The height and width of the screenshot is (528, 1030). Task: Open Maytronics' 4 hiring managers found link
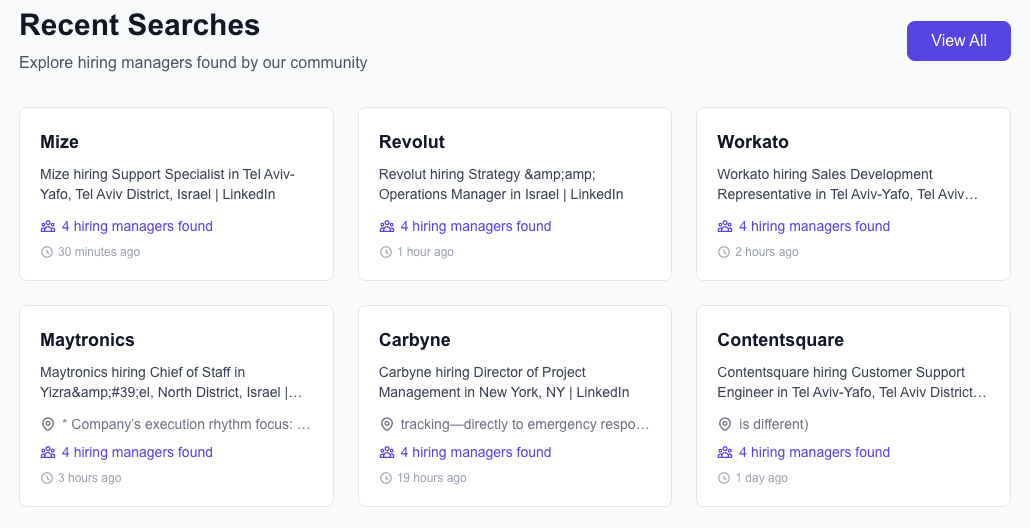[x=137, y=452]
